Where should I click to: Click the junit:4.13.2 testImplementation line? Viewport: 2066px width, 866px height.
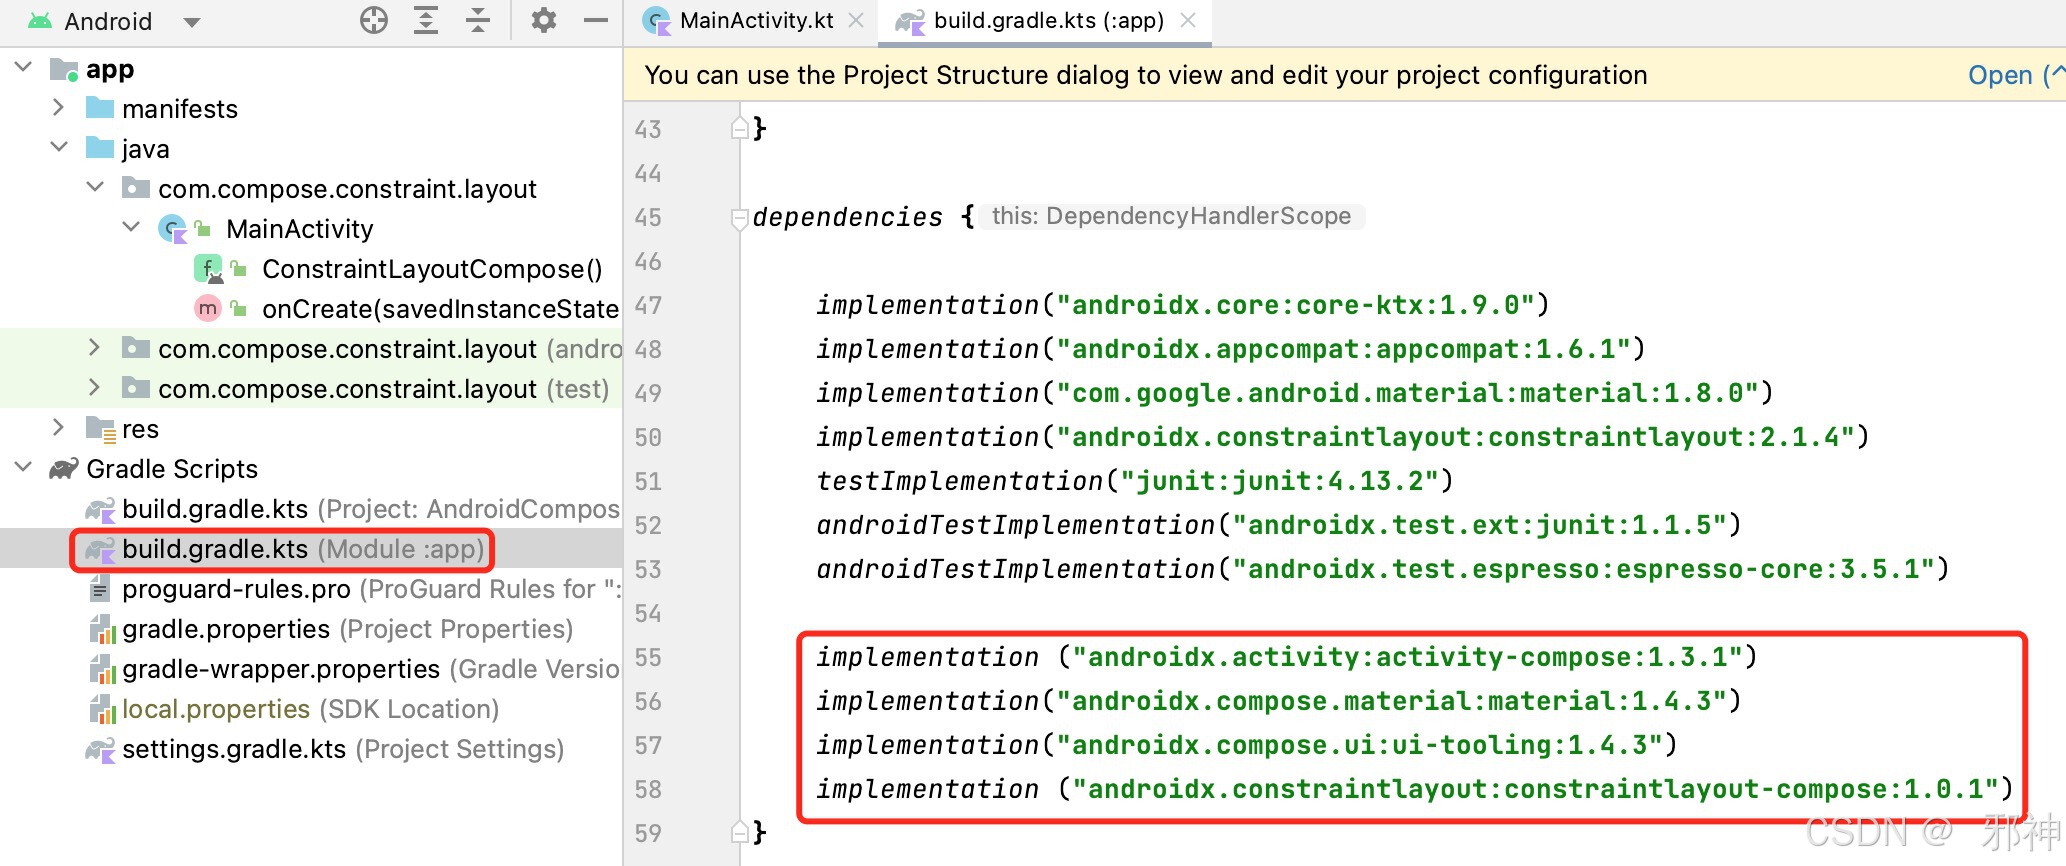(1135, 481)
